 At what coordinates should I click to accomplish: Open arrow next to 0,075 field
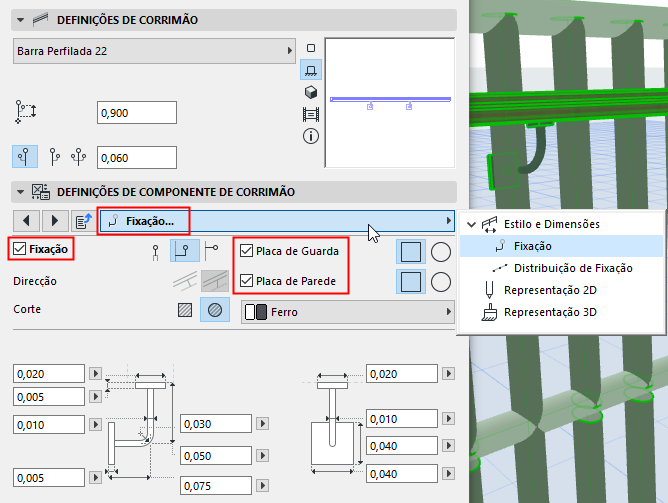(x=262, y=486)
